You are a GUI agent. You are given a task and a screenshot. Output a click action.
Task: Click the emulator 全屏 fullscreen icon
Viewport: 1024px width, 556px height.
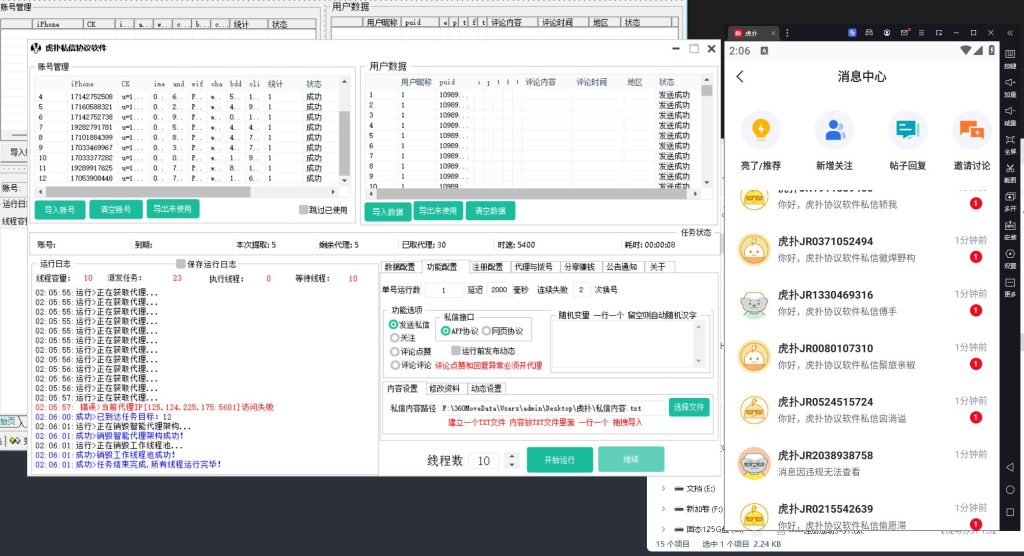(x=1010, y=138)
